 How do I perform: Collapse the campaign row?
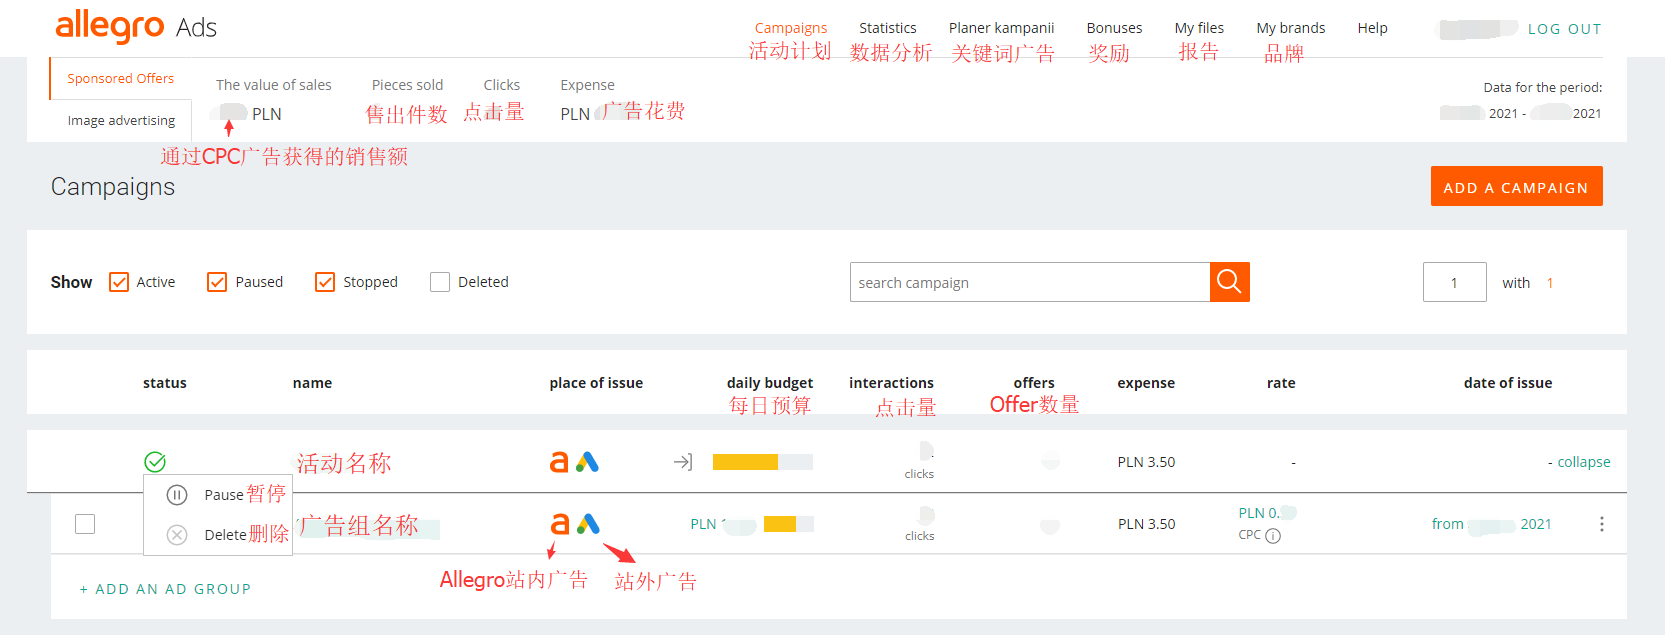point(1583,462)
